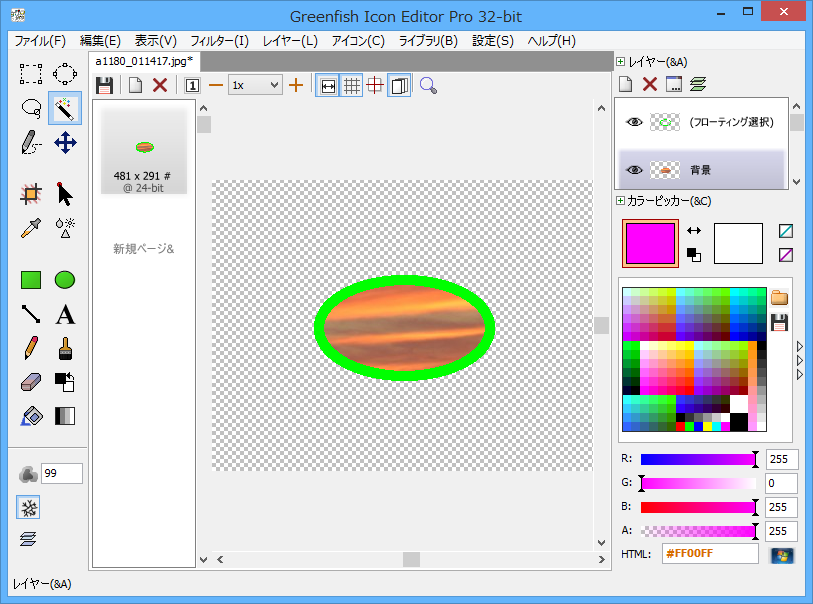The height and width of the screenshot is (604, 813).
Task: Click the Save icon in toolbar
Action: [x=104, y=85]
